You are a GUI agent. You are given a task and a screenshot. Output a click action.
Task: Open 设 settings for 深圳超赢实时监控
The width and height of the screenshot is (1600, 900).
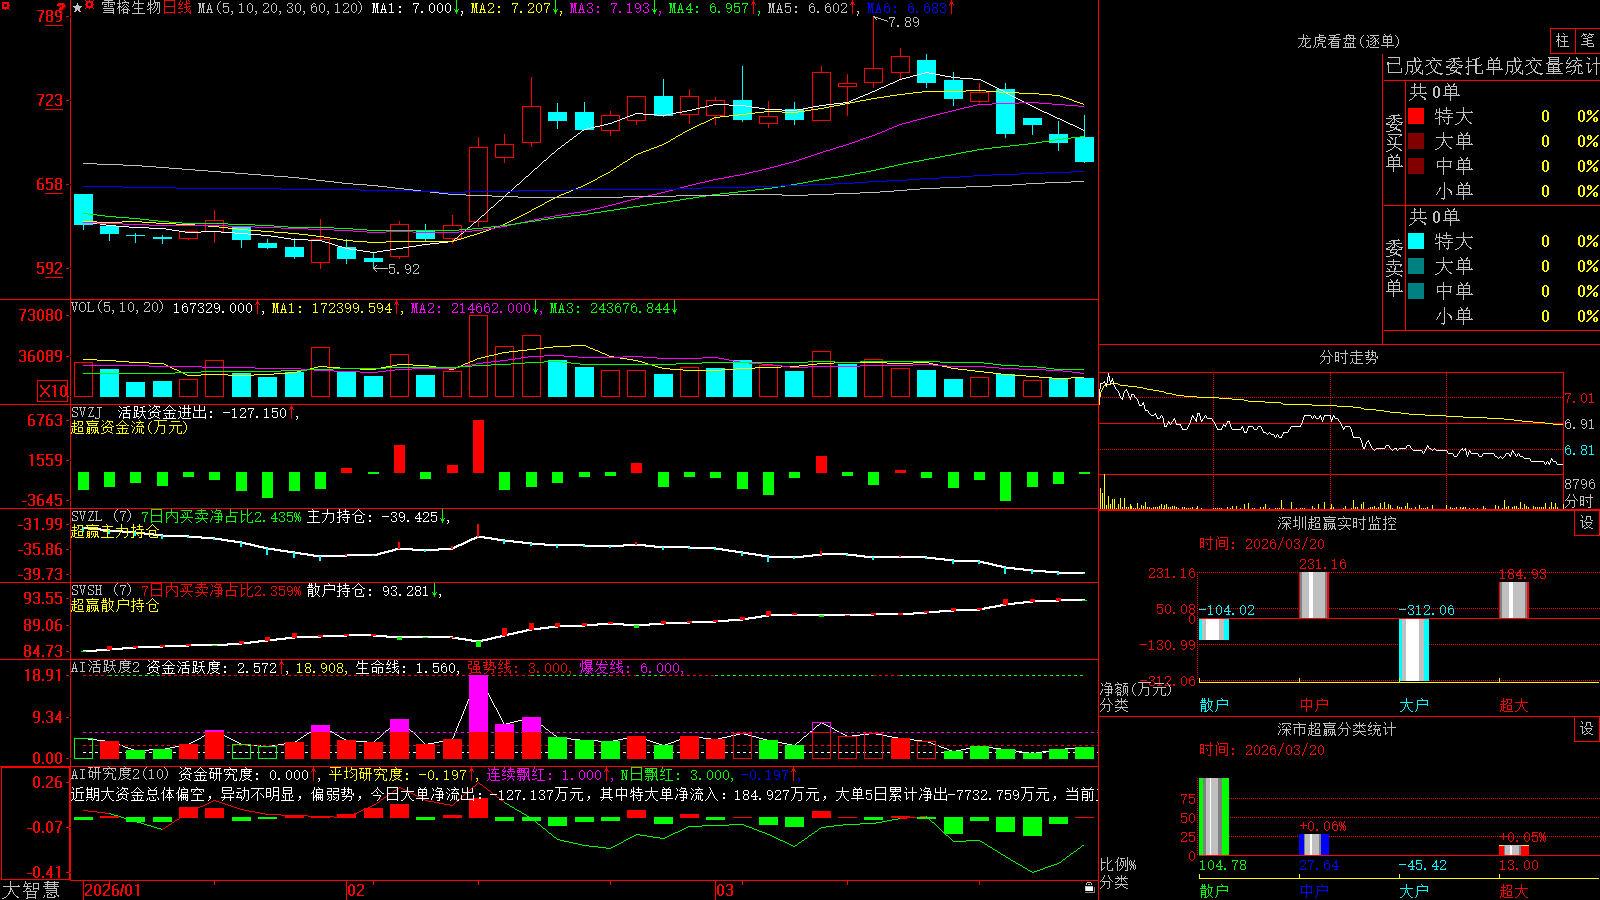(1587, 523)
